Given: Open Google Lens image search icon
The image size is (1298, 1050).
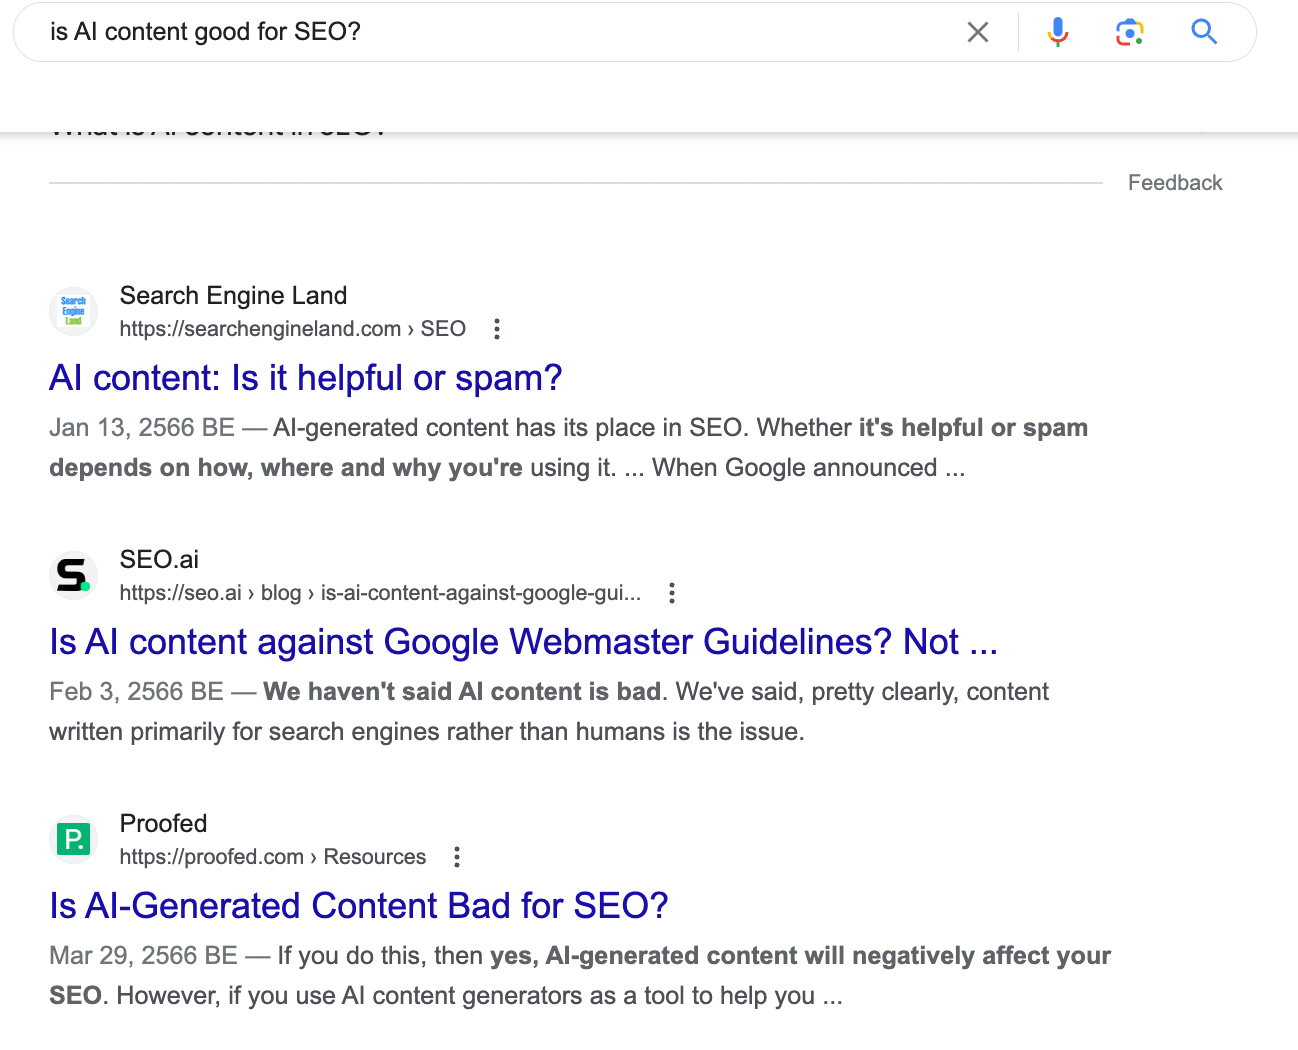Looking at the screenshot, I should 1130,32.
